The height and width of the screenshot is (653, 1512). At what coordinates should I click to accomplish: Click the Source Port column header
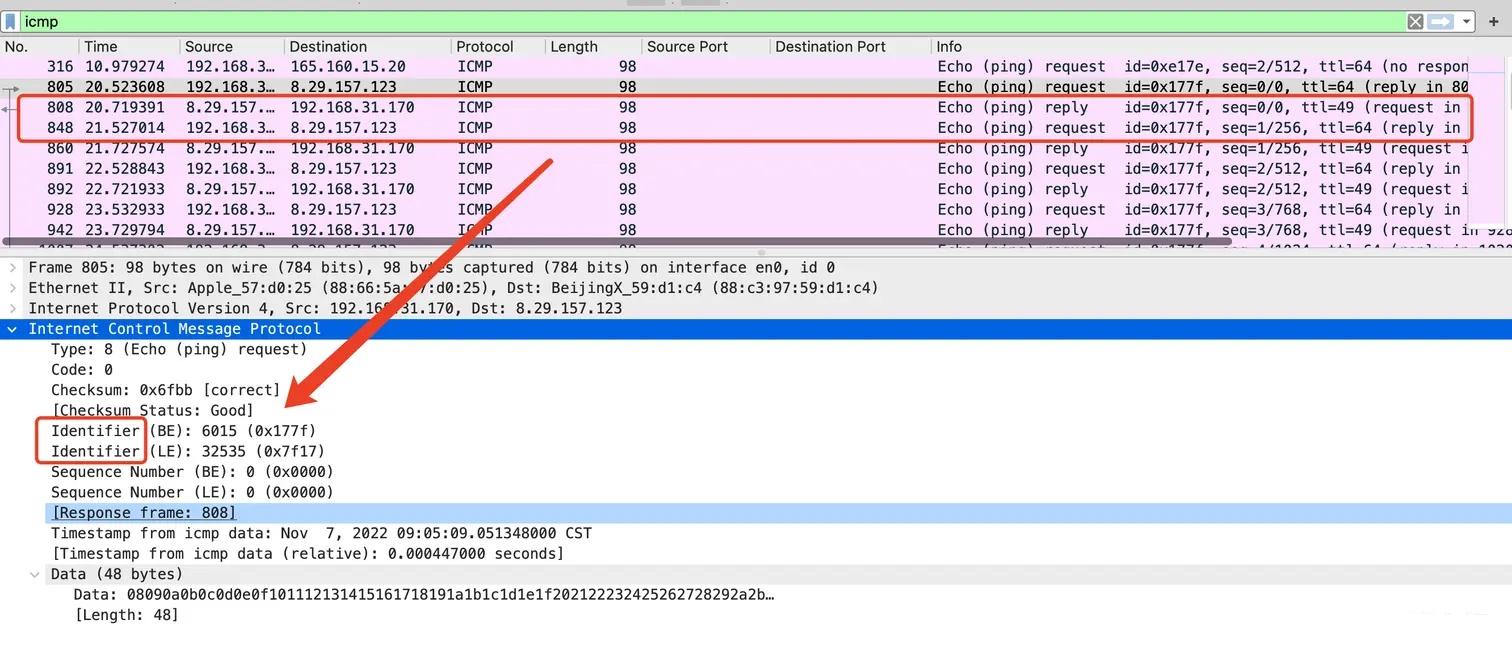click(688, 46)
